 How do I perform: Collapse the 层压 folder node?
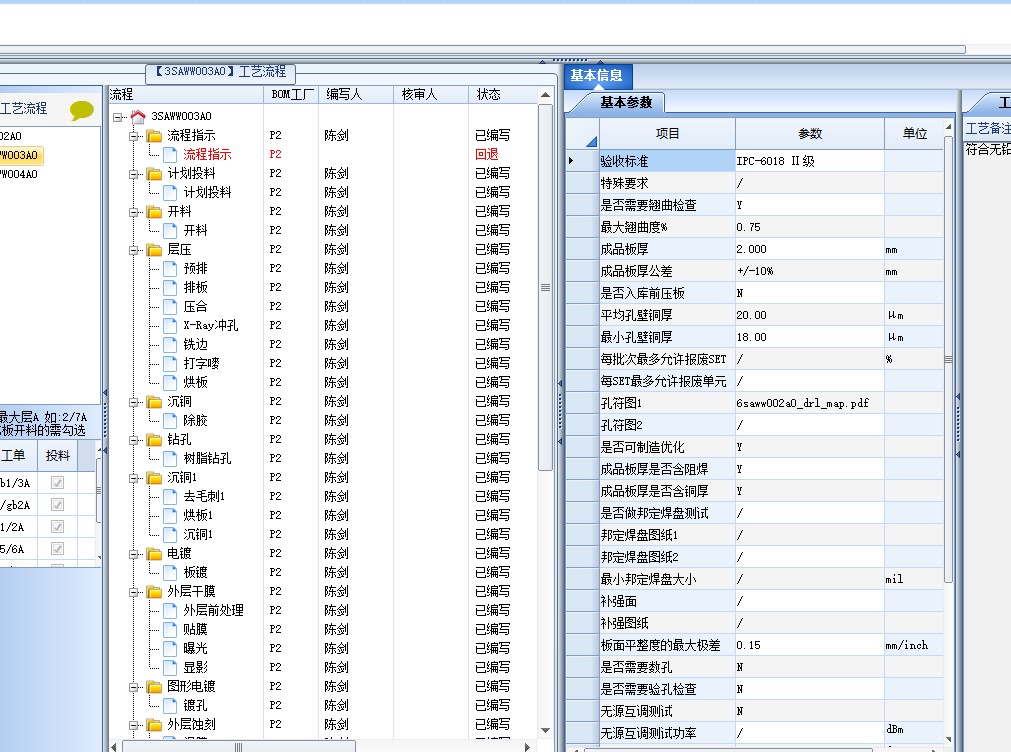133,250
